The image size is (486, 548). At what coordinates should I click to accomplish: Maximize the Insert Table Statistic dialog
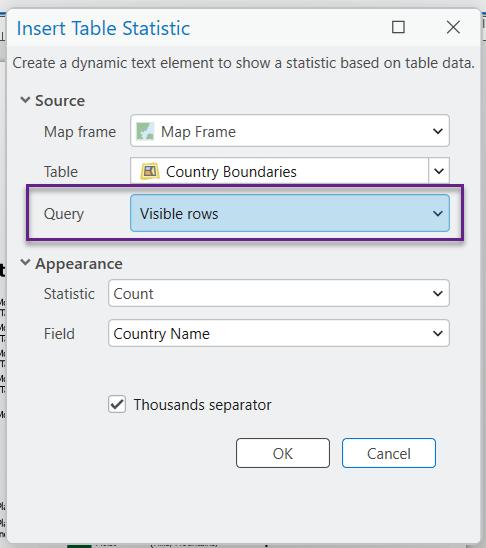point(398,27)
